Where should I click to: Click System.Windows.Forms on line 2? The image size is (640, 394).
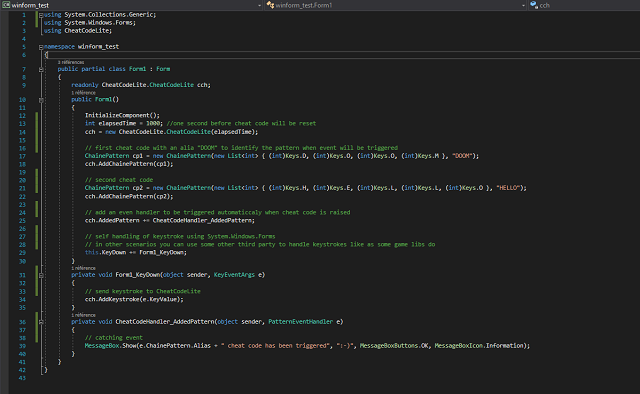(98, 23)
